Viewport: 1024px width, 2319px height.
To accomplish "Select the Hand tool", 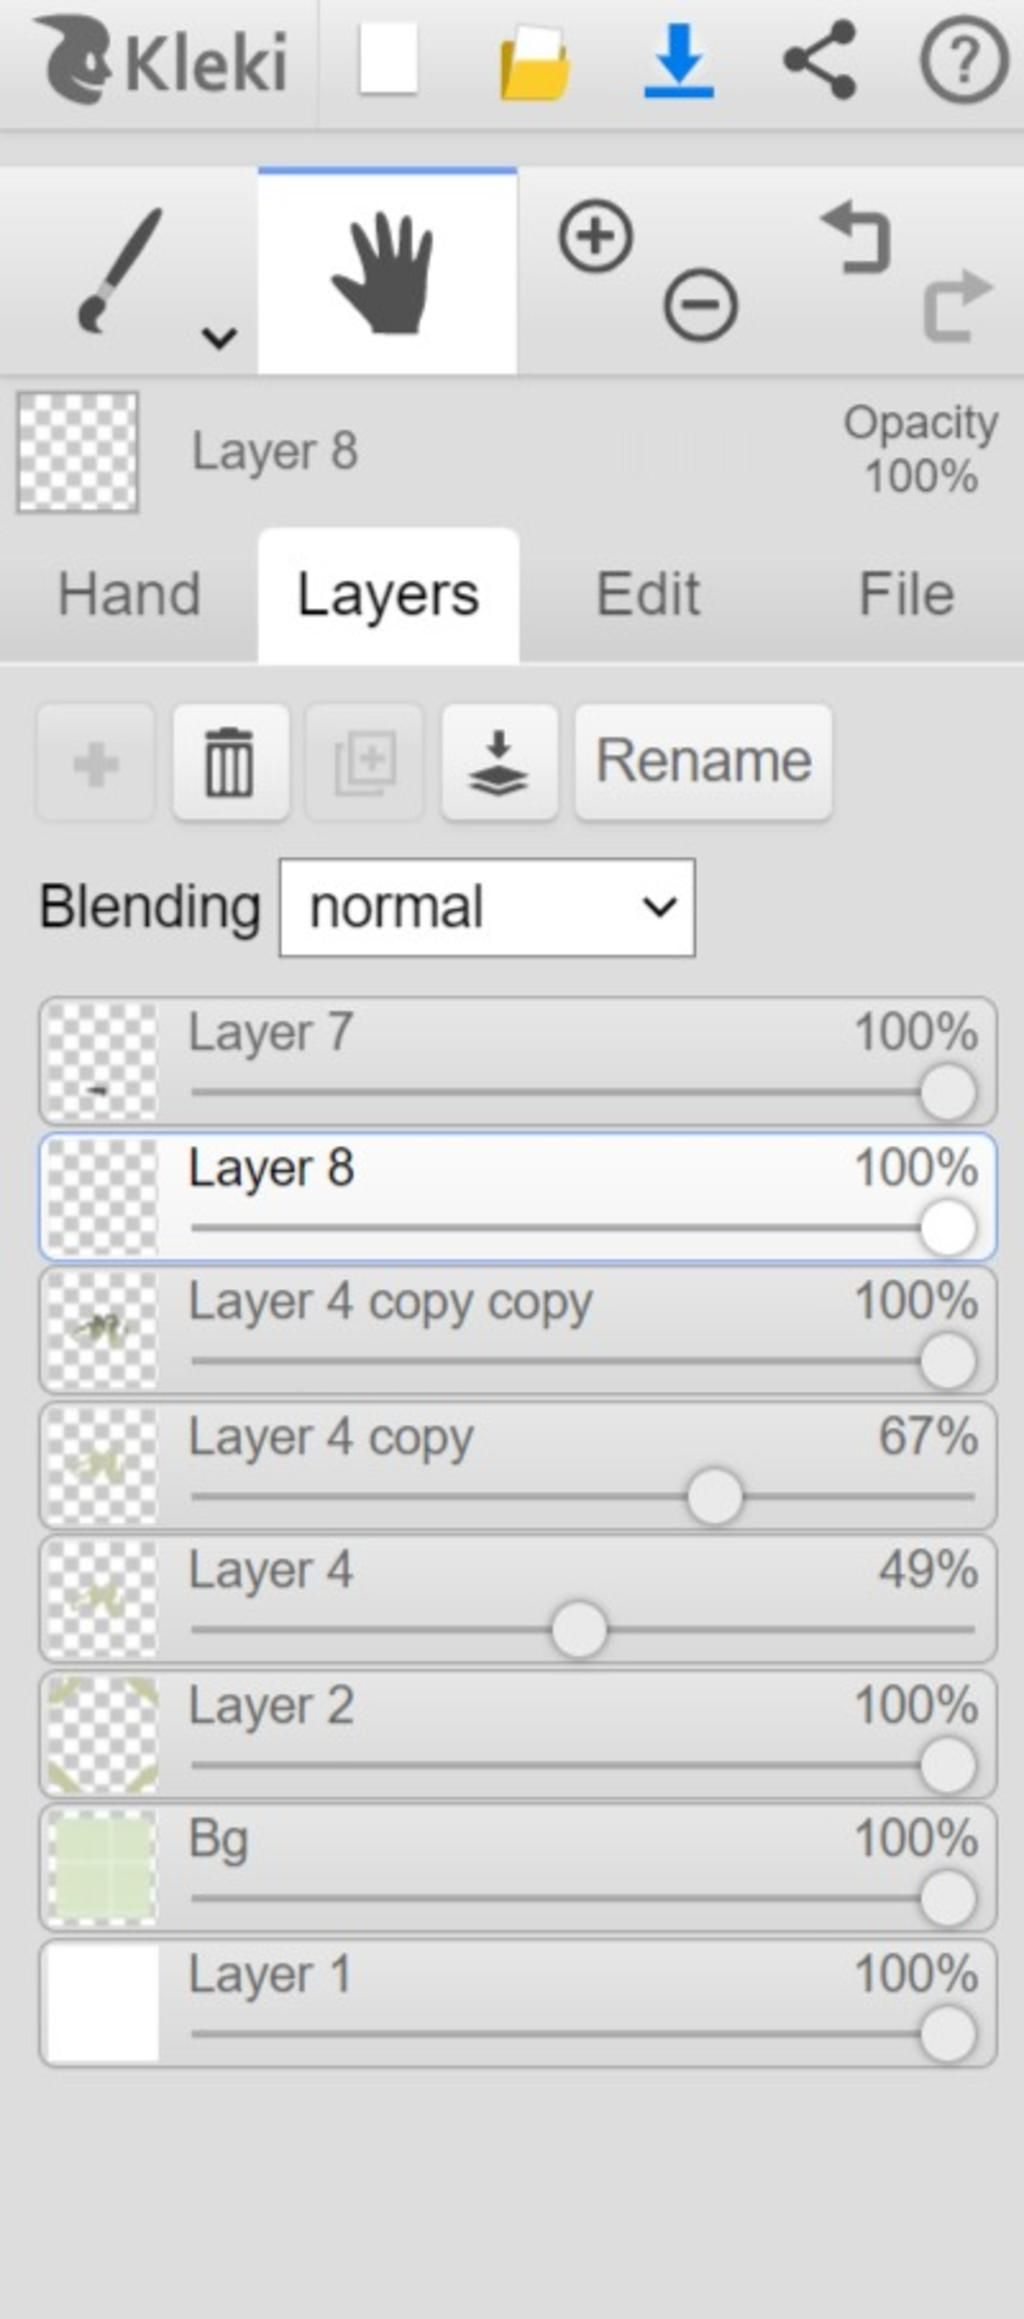I will coord(387,272).
